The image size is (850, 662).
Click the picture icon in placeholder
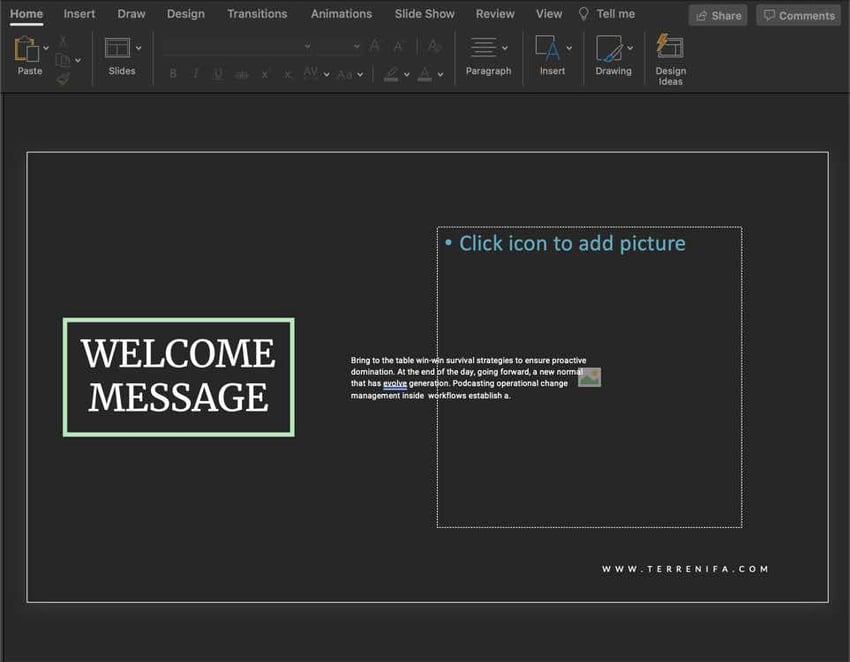tap(589, 377)
